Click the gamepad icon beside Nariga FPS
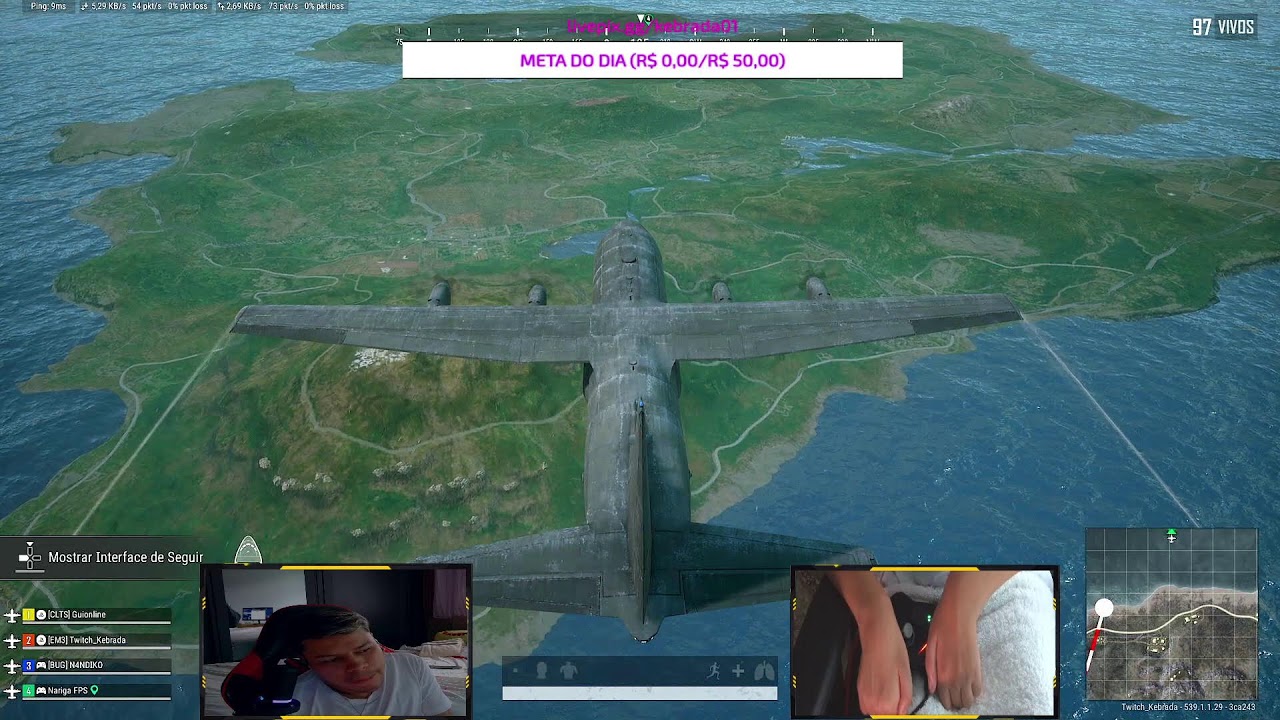 [x=41, y=690]
